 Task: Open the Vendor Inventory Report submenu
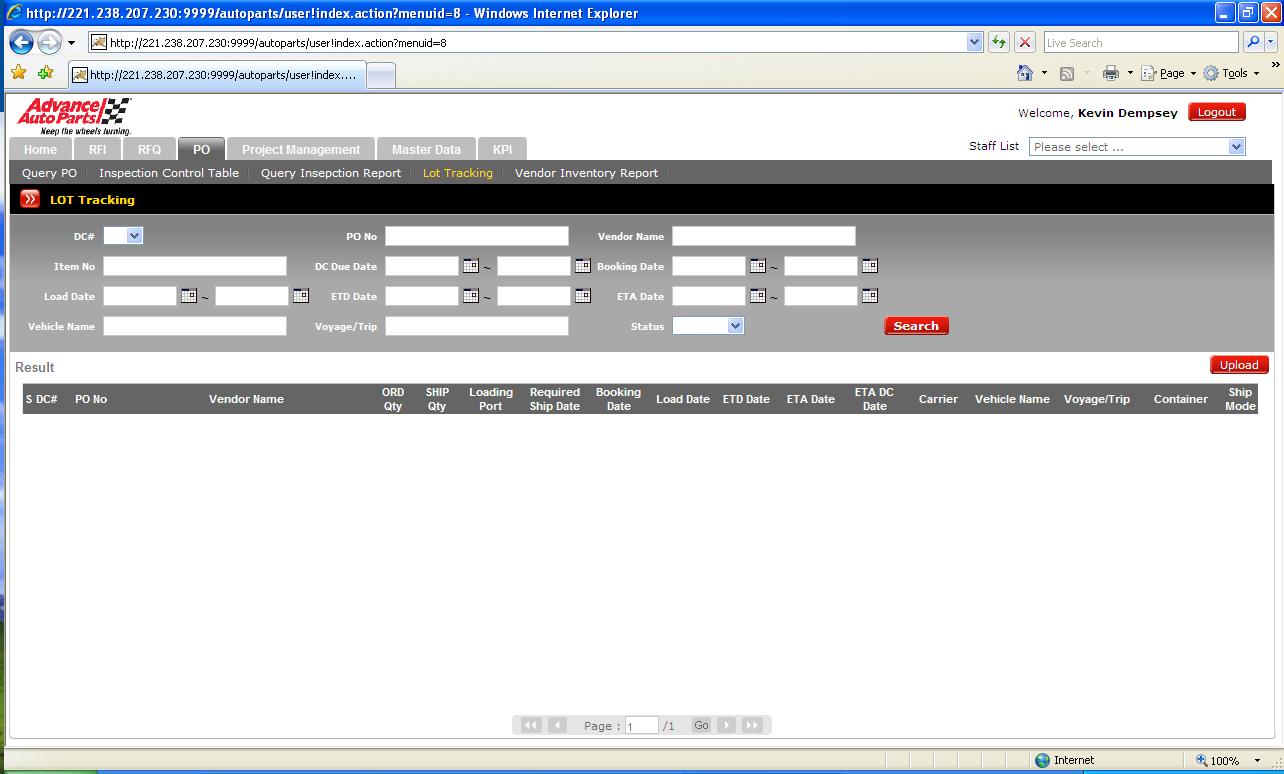586,173
